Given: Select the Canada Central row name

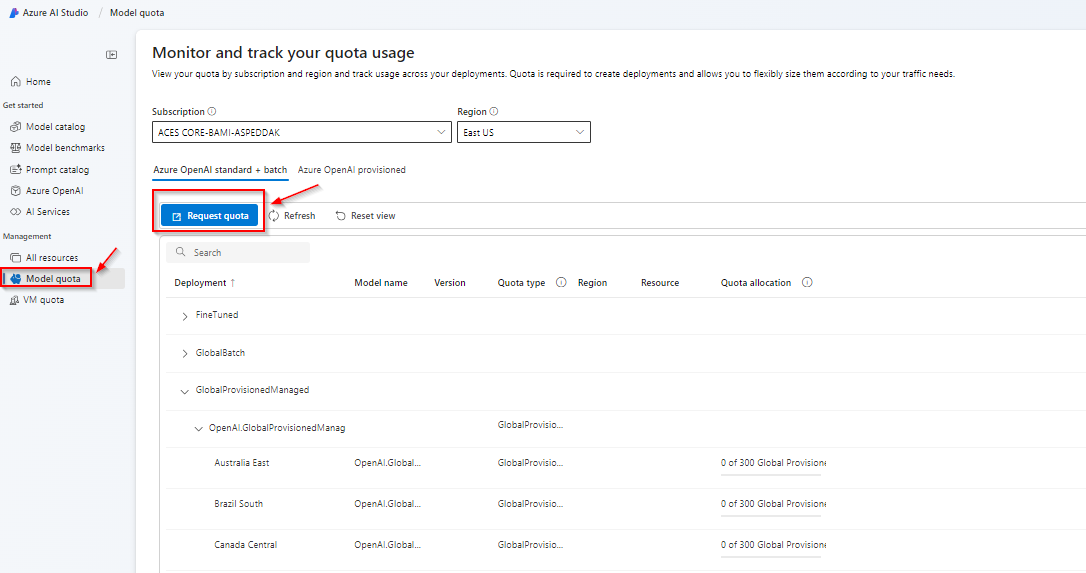Looking at the screenshot, I should pos(246,545).
